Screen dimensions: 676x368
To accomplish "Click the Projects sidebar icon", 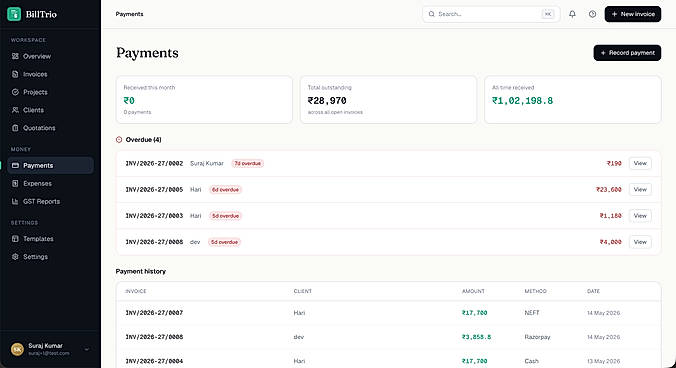I will click(x=16, y=92).
